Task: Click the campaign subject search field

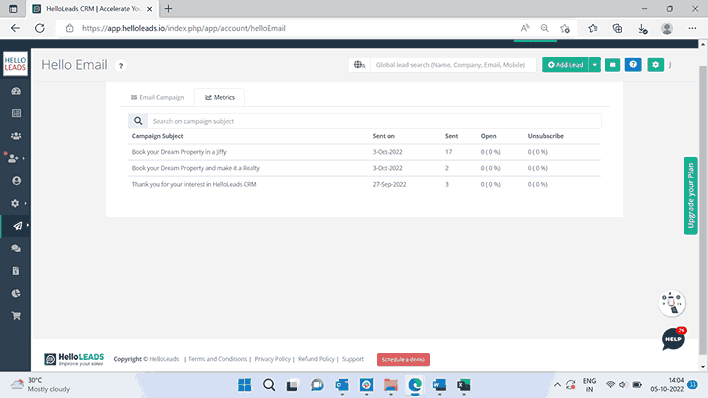Action: click(374, 121)
